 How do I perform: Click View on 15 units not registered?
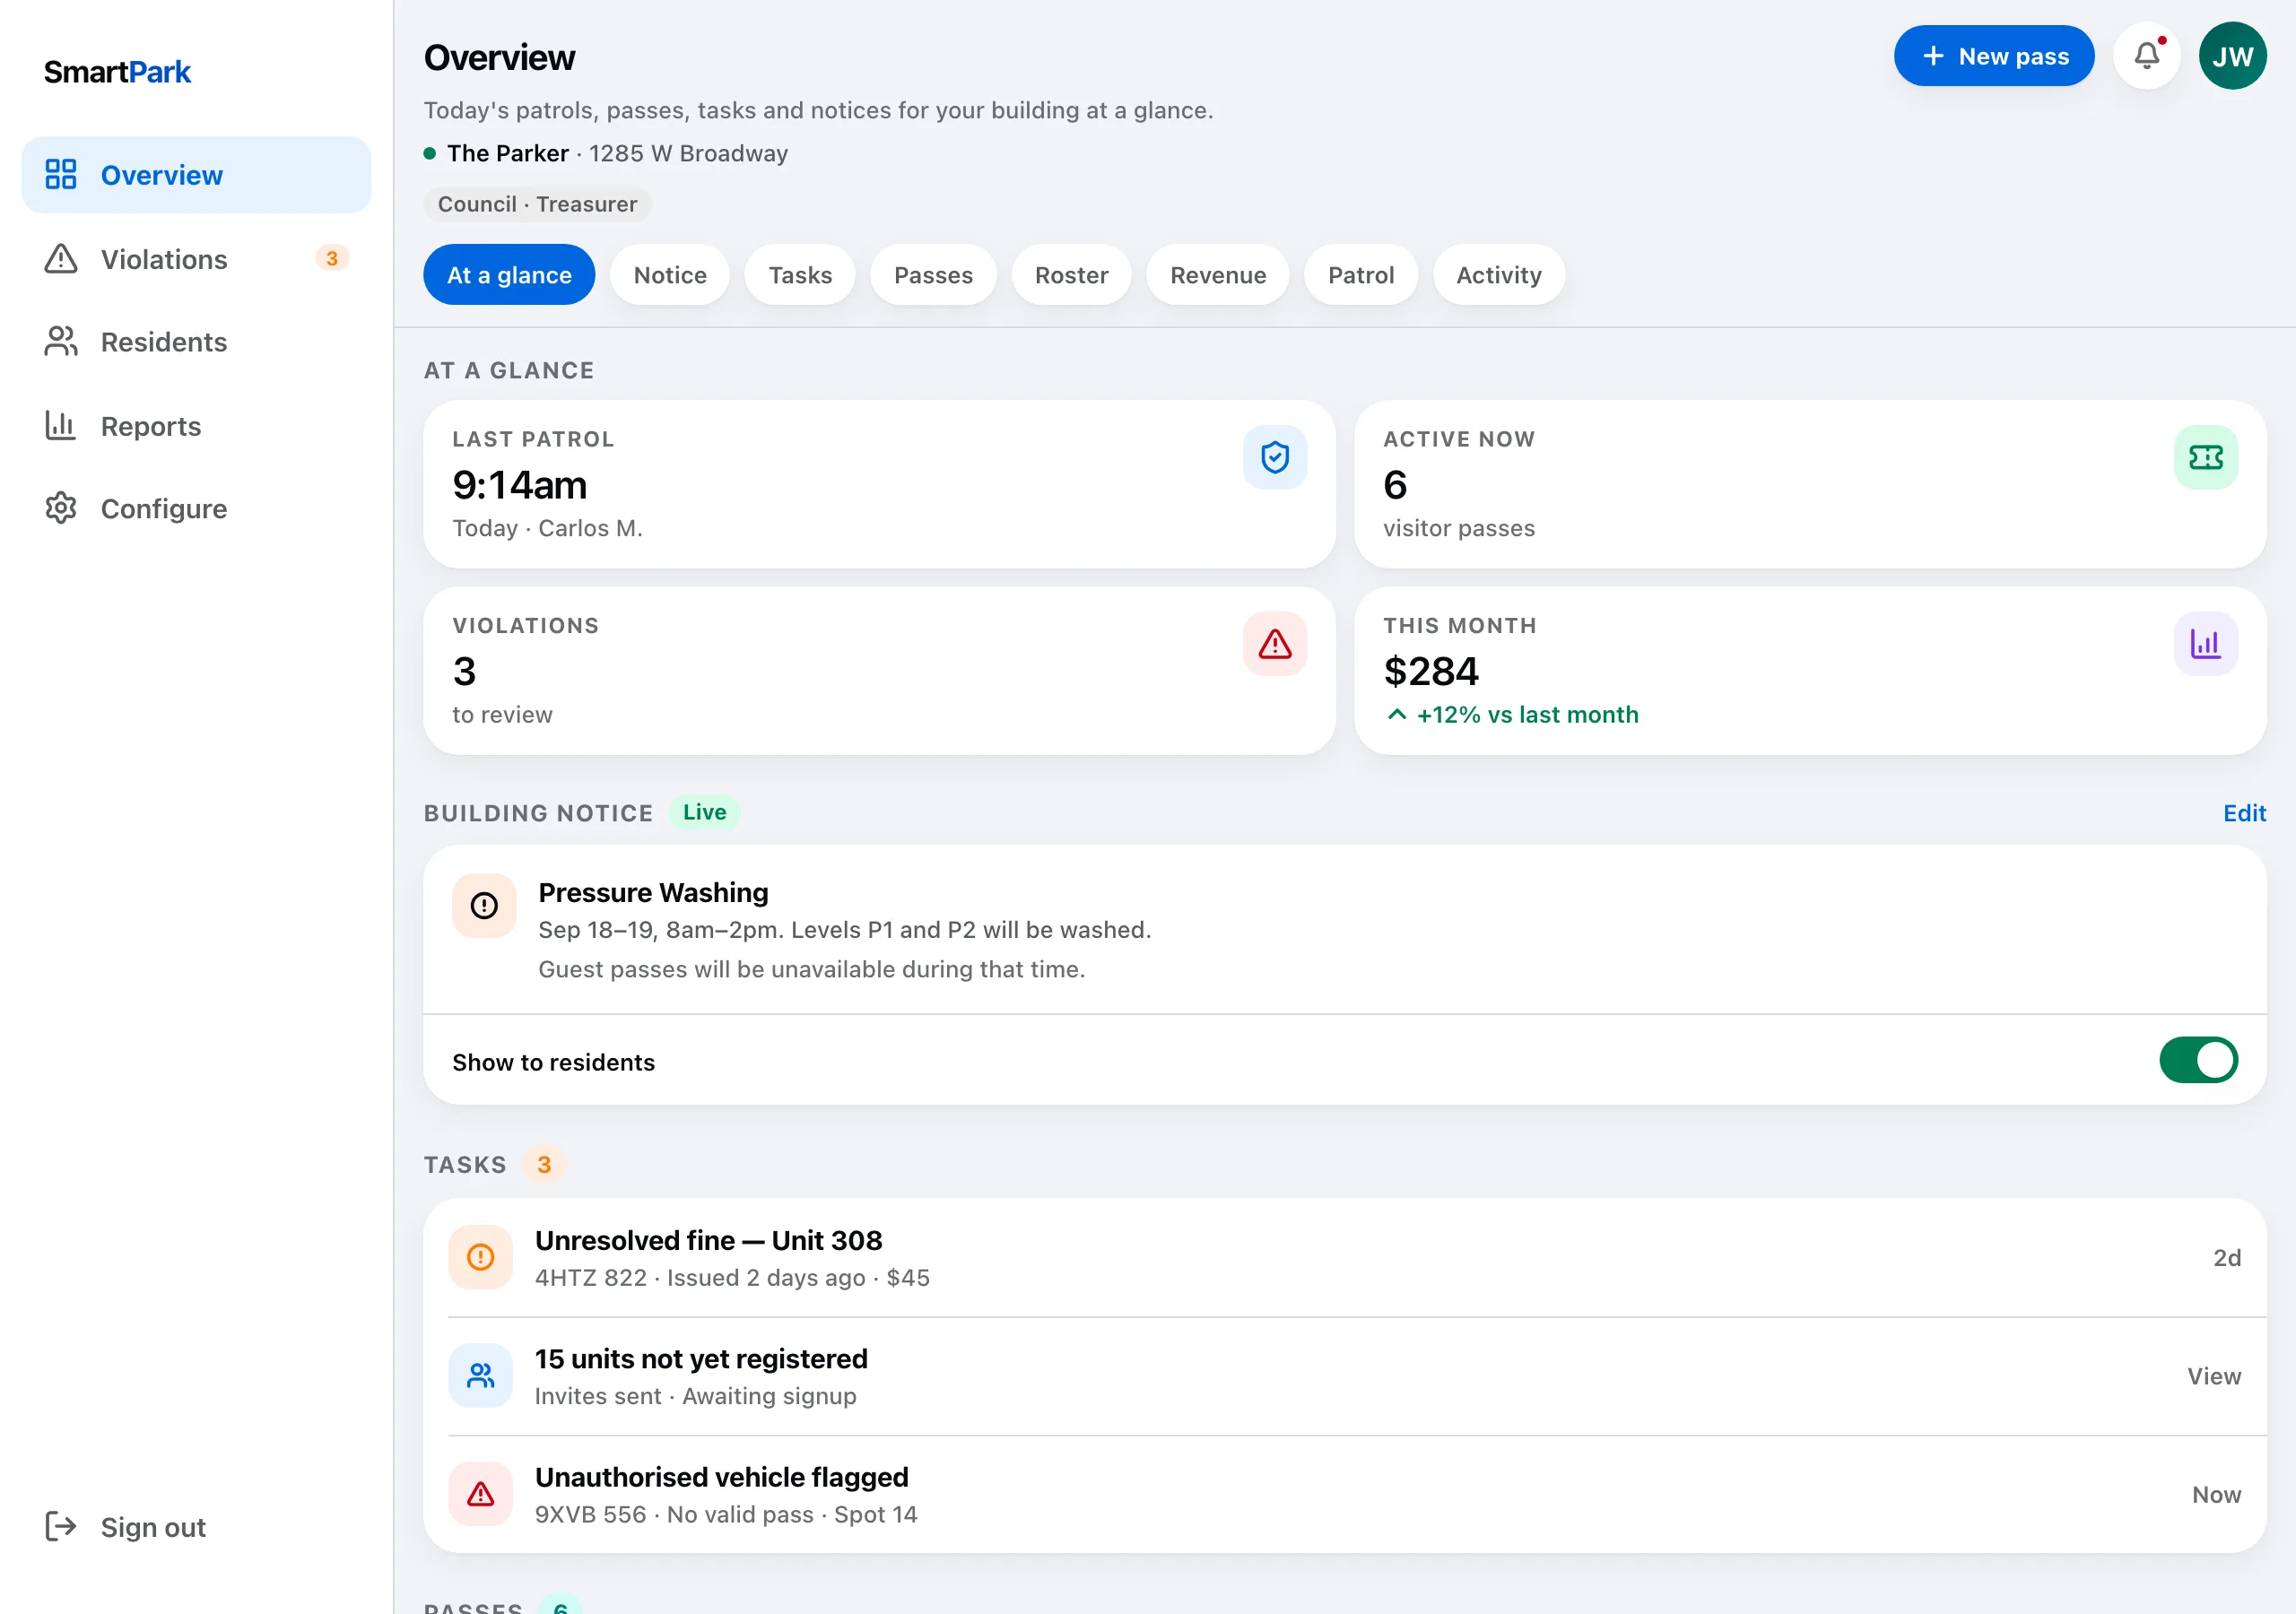click(2214, 1376)
